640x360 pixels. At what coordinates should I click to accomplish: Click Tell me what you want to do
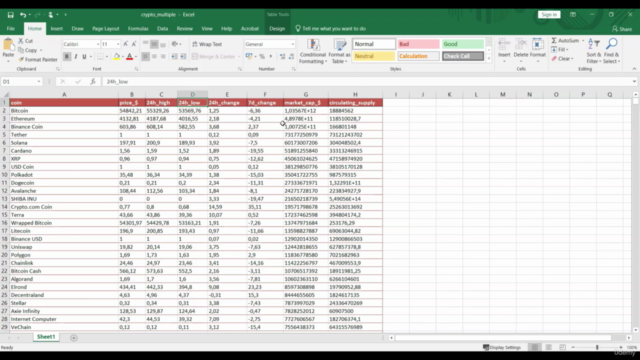334,29
